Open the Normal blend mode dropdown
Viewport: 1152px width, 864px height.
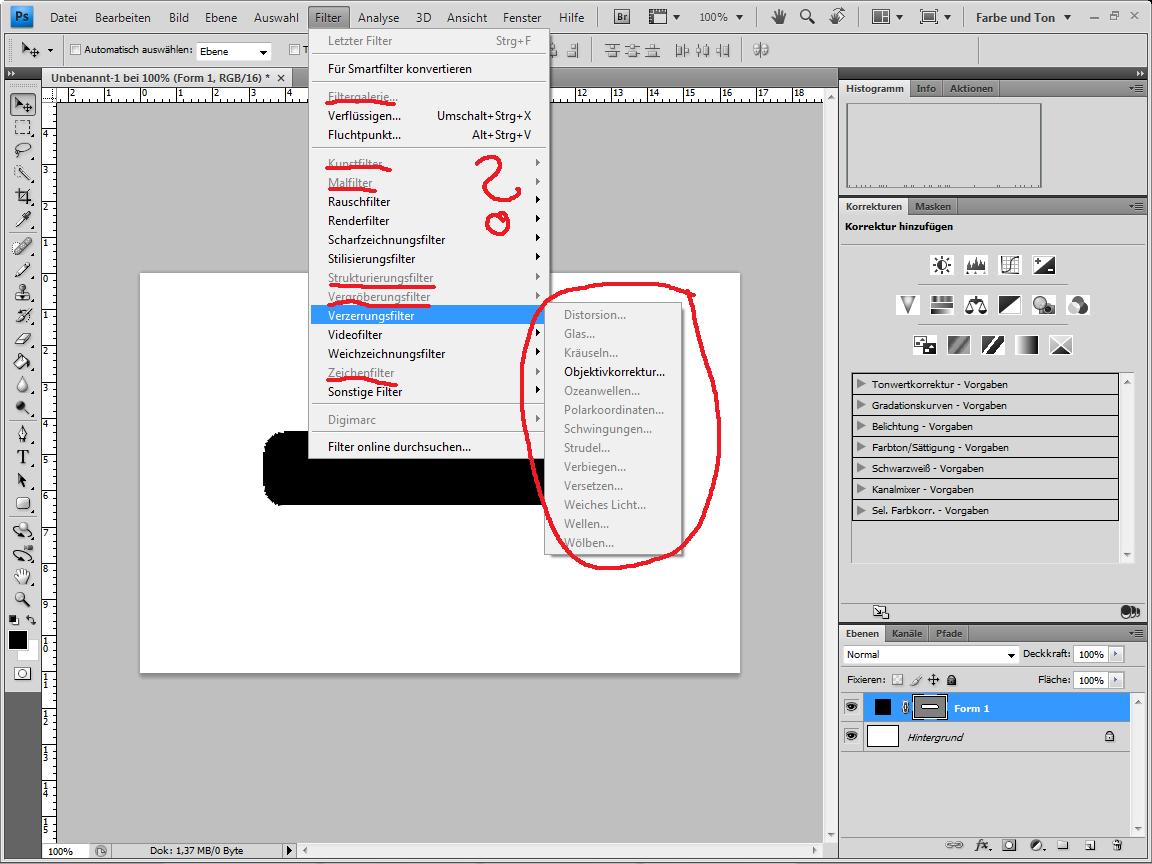(x=931, y=655)
